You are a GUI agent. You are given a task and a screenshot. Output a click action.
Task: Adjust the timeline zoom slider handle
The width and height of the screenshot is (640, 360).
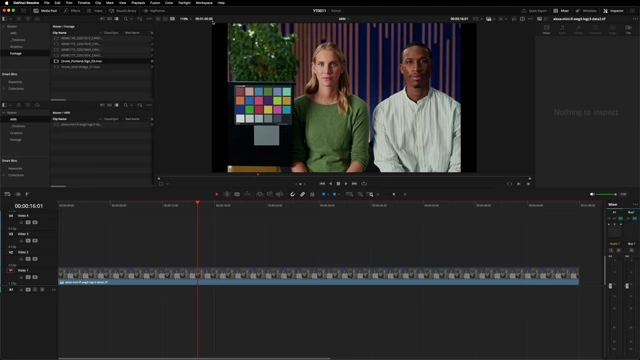coord(394,194)
